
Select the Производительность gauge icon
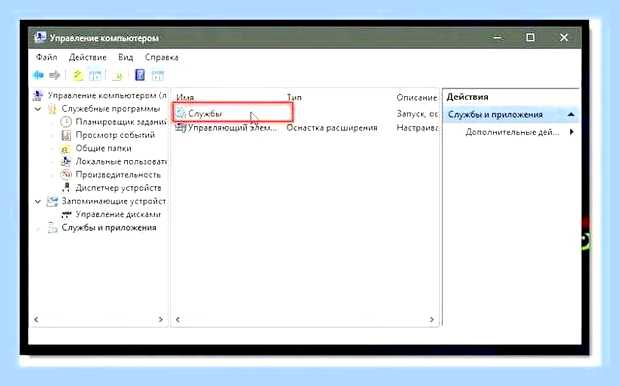point(66,174)
